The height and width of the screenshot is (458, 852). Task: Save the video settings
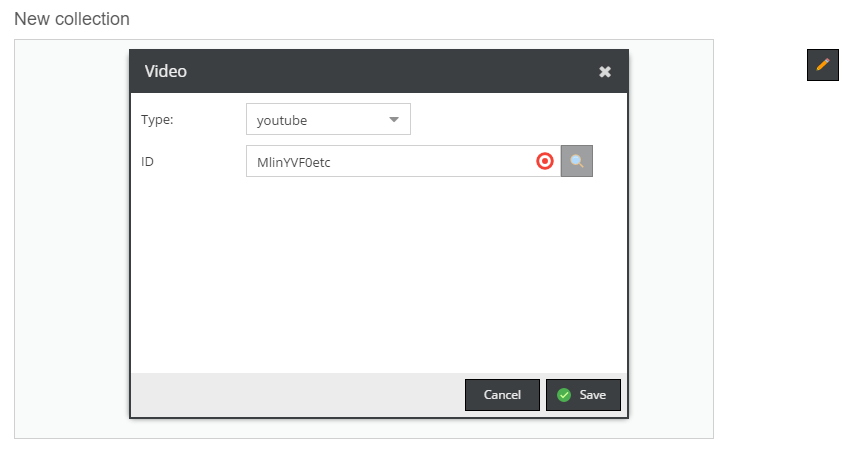click(x=583, y=395)
